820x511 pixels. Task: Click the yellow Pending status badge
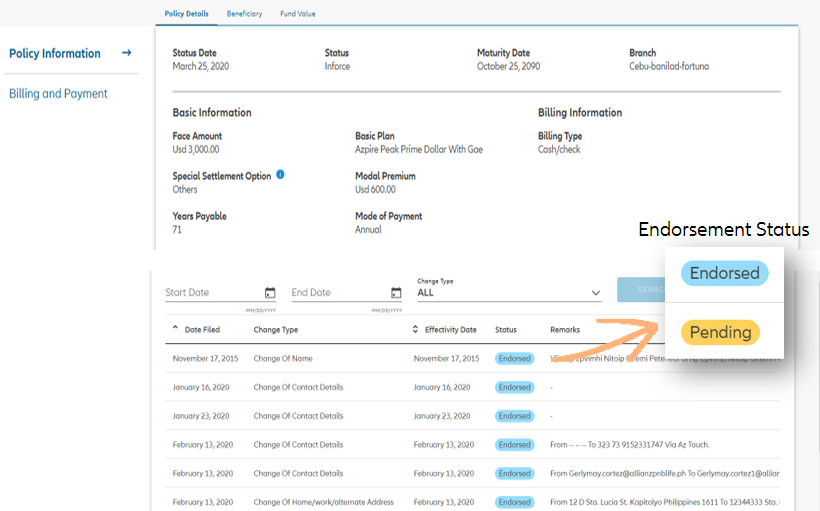[720, 332]
